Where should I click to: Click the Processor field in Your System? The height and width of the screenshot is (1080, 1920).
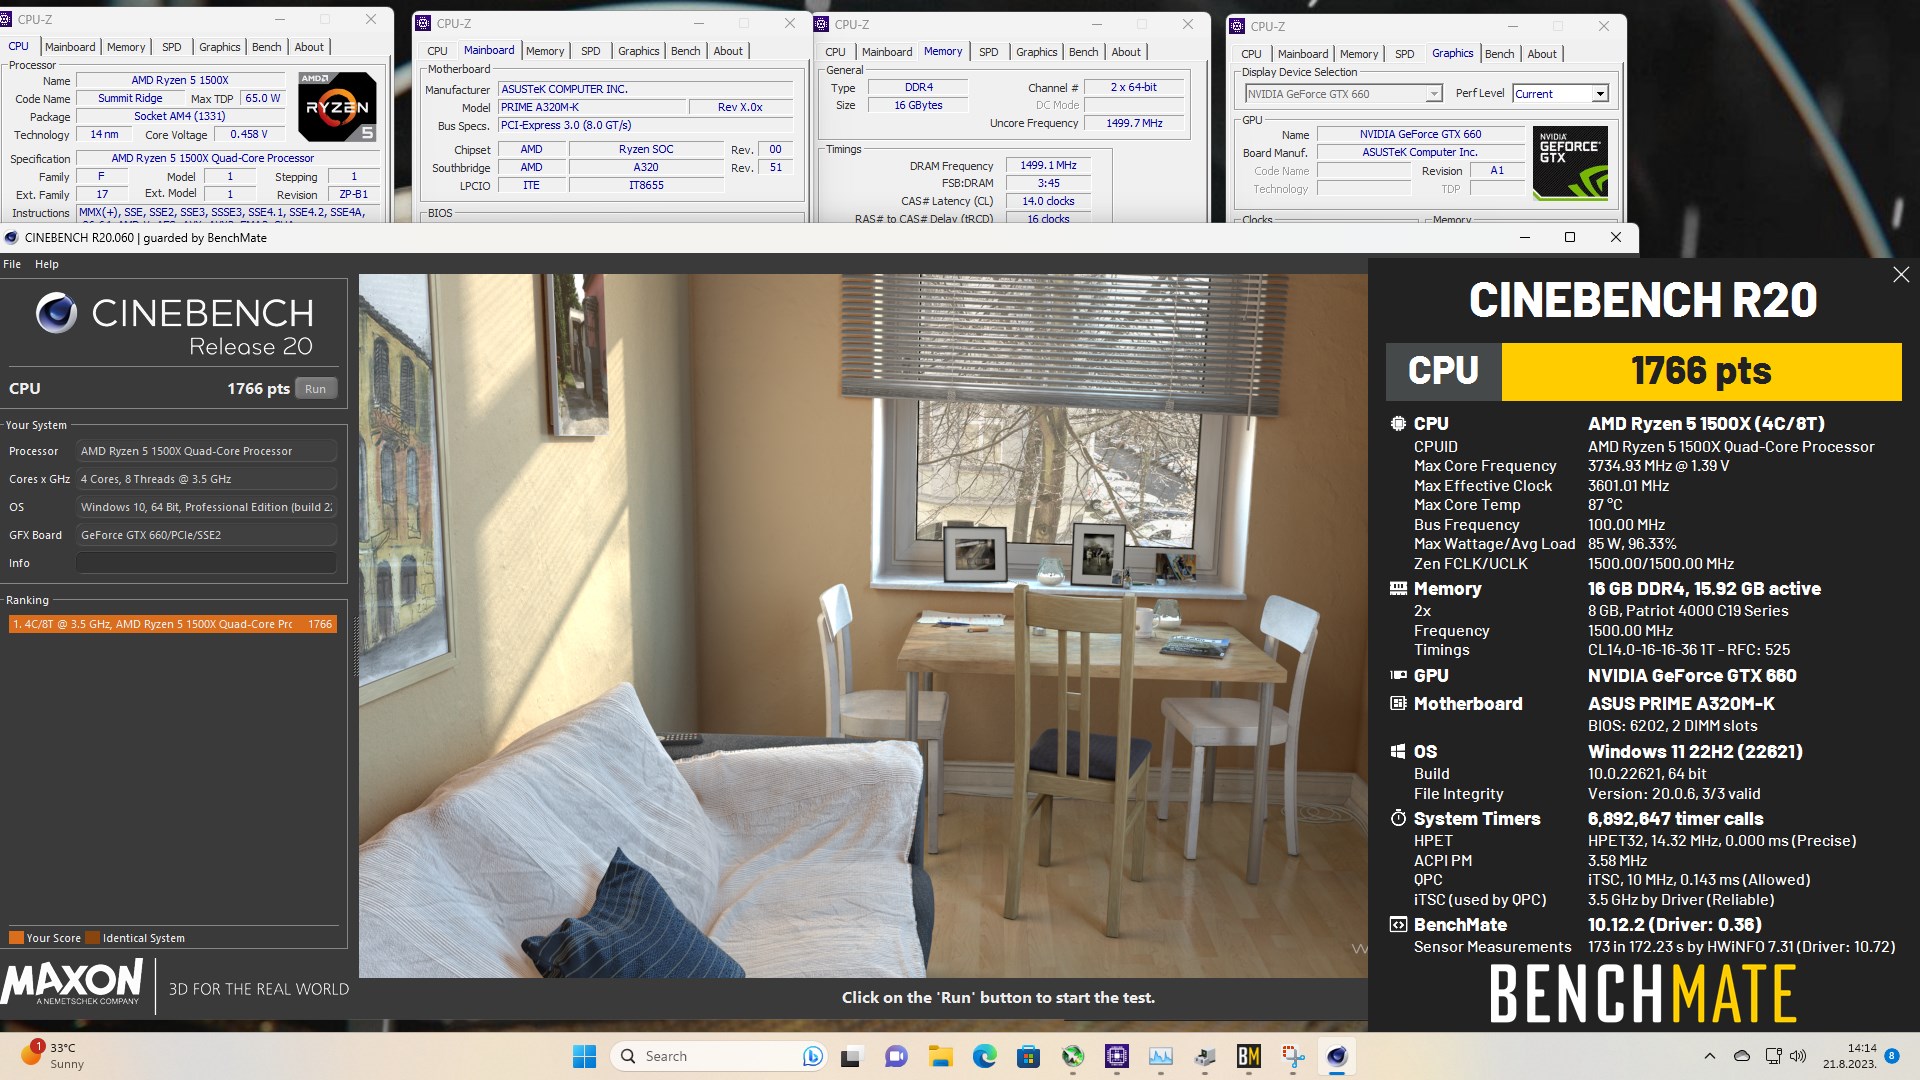[x=206, y=451]
